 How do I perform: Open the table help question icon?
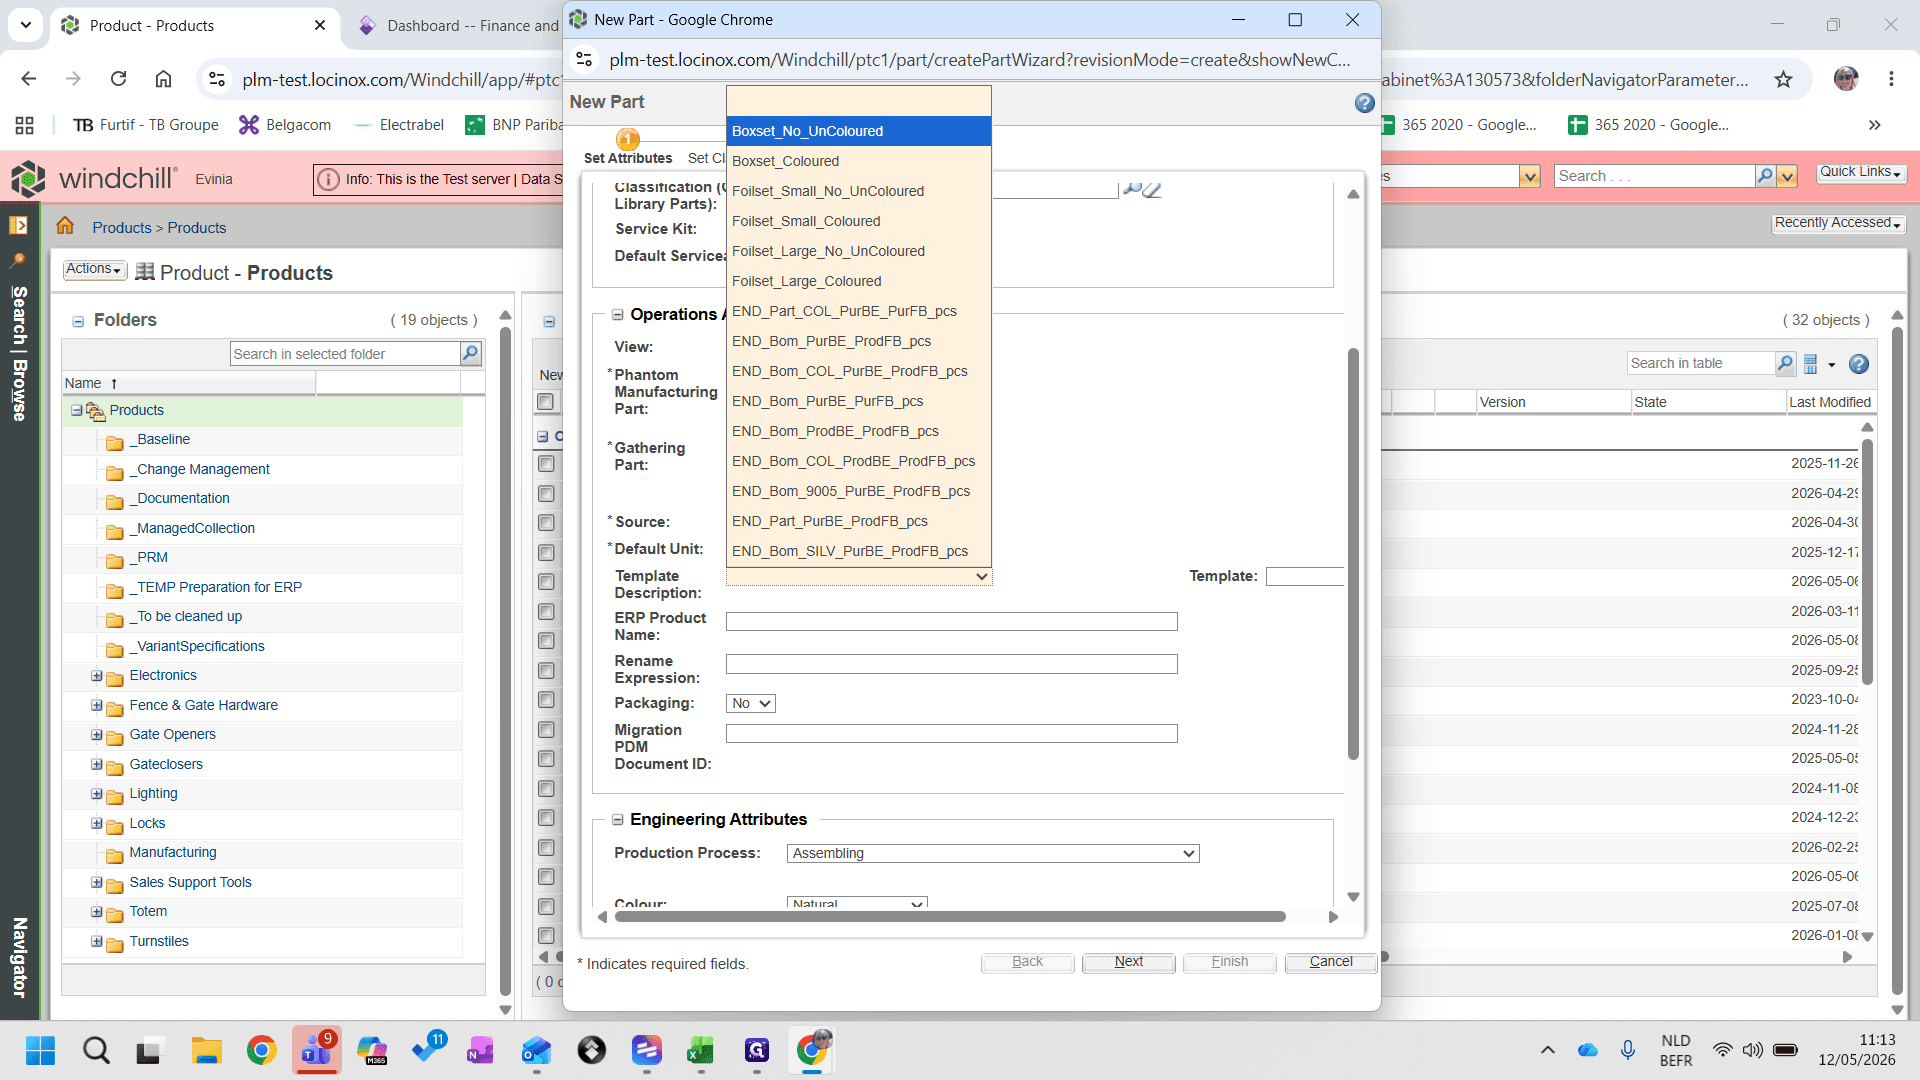pos(1859,364)
